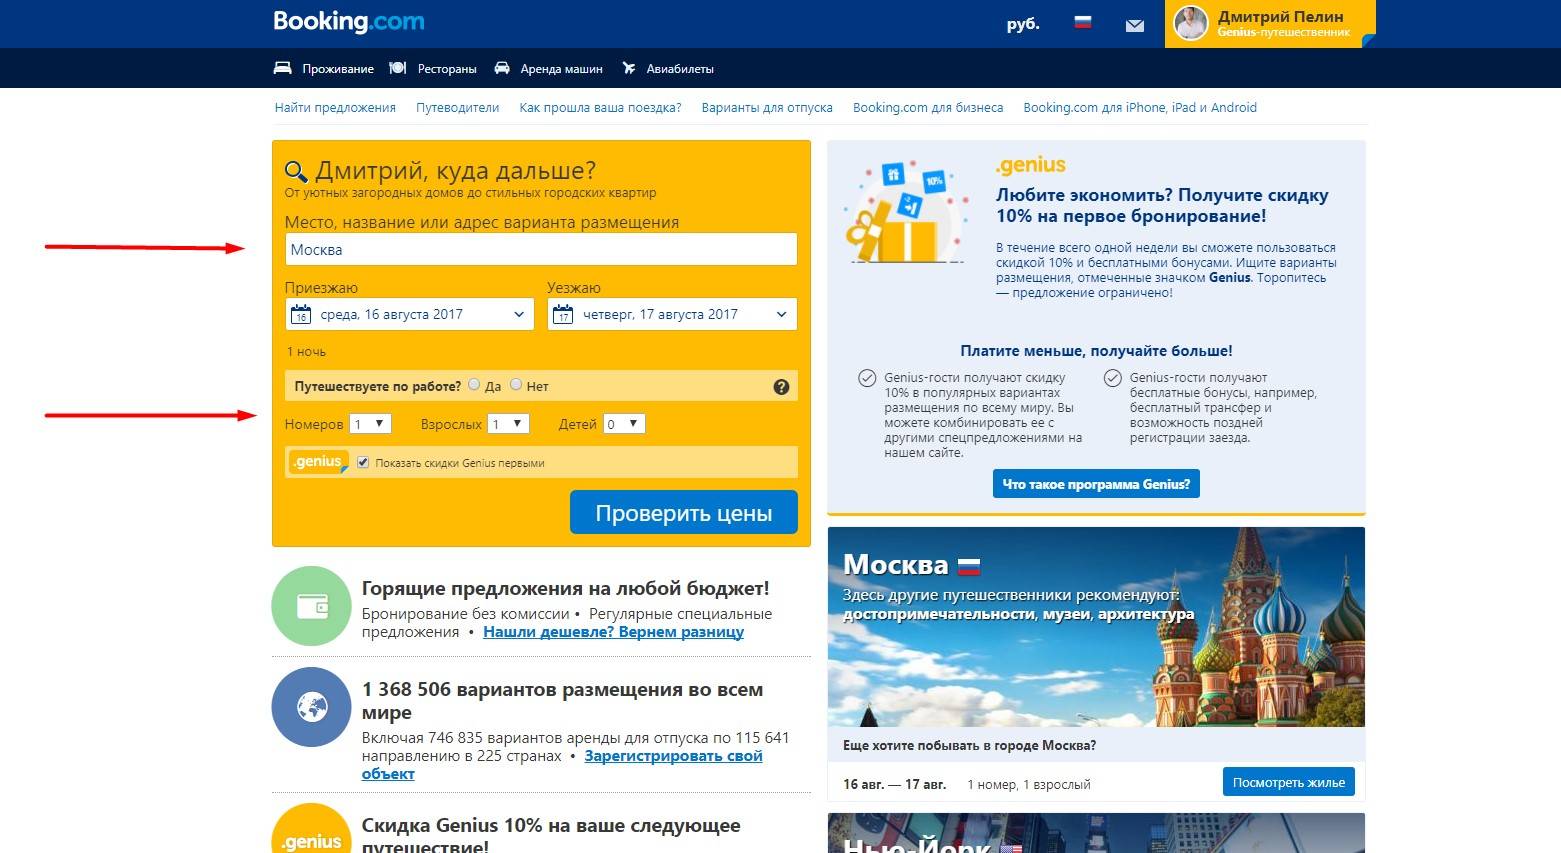Click the Russian flag language icon
The width and height of the screenshot is (1561, 853).
click(x=1082, y=22)
